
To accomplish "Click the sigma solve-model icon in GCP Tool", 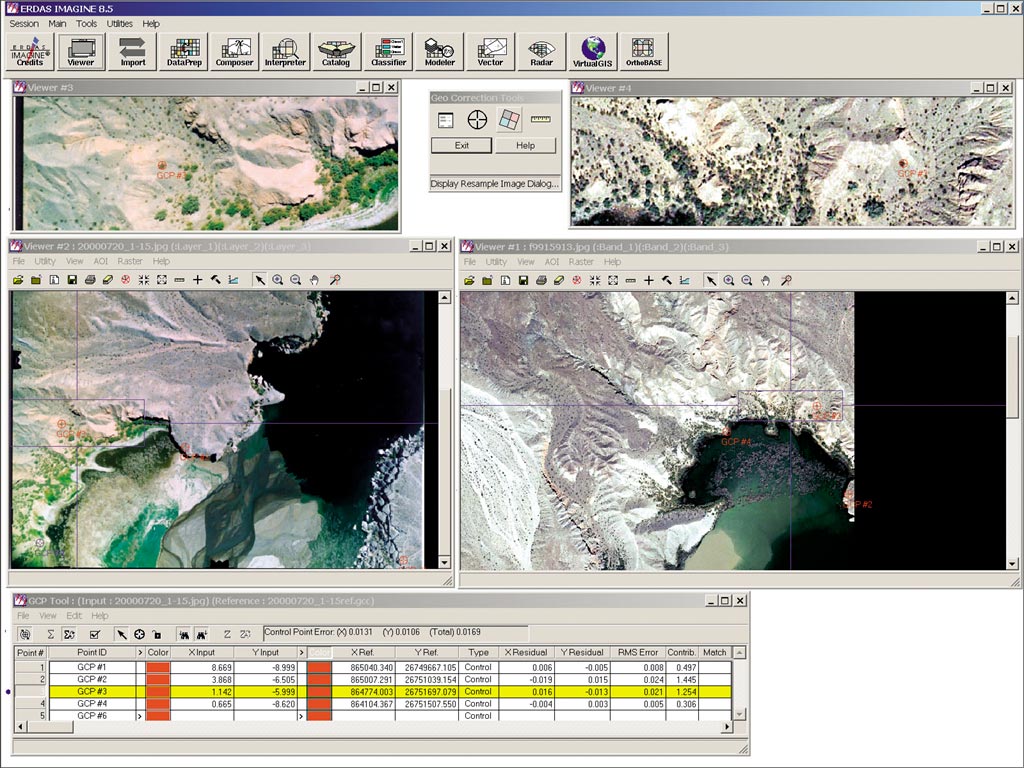I will (50, 634).
